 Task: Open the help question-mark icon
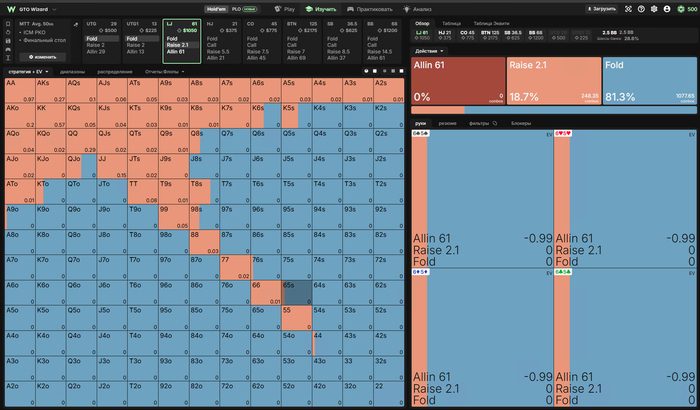click(x=641, y=9)
